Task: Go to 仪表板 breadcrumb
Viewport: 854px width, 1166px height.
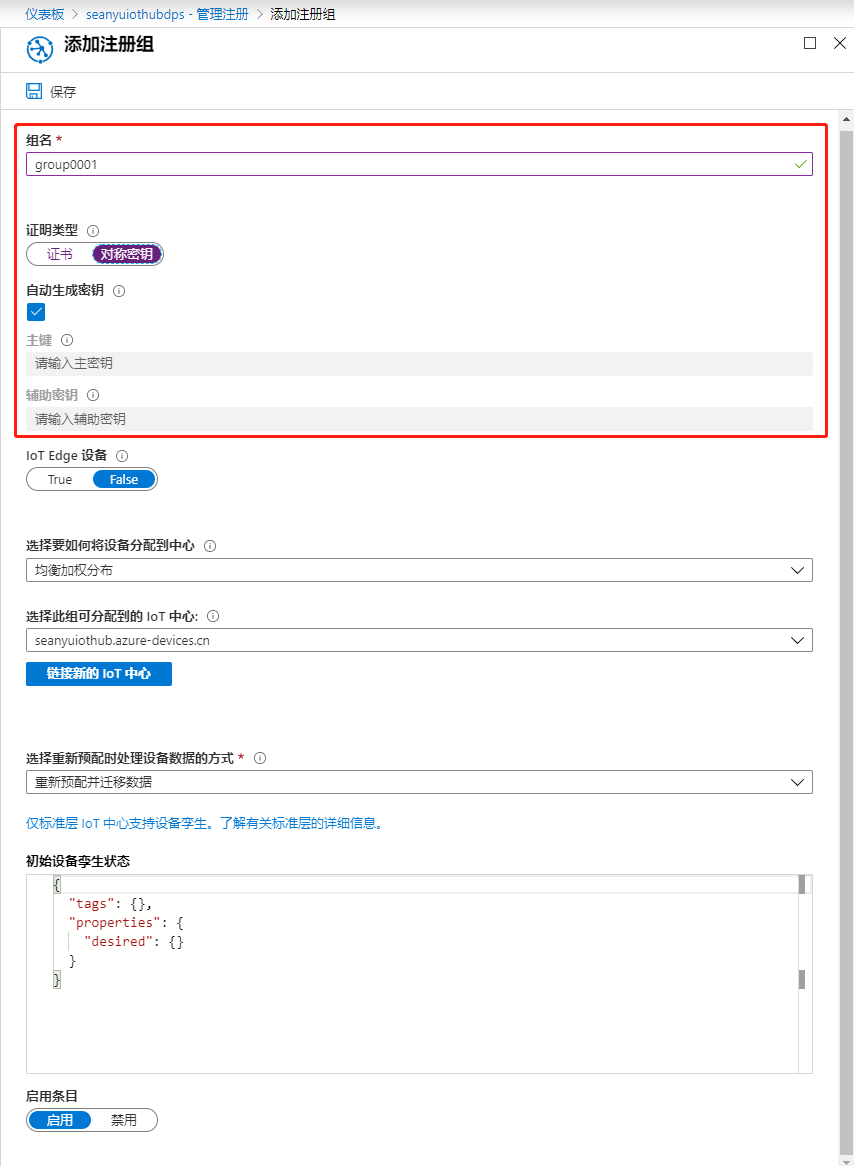Action: (x=45, y=14)
